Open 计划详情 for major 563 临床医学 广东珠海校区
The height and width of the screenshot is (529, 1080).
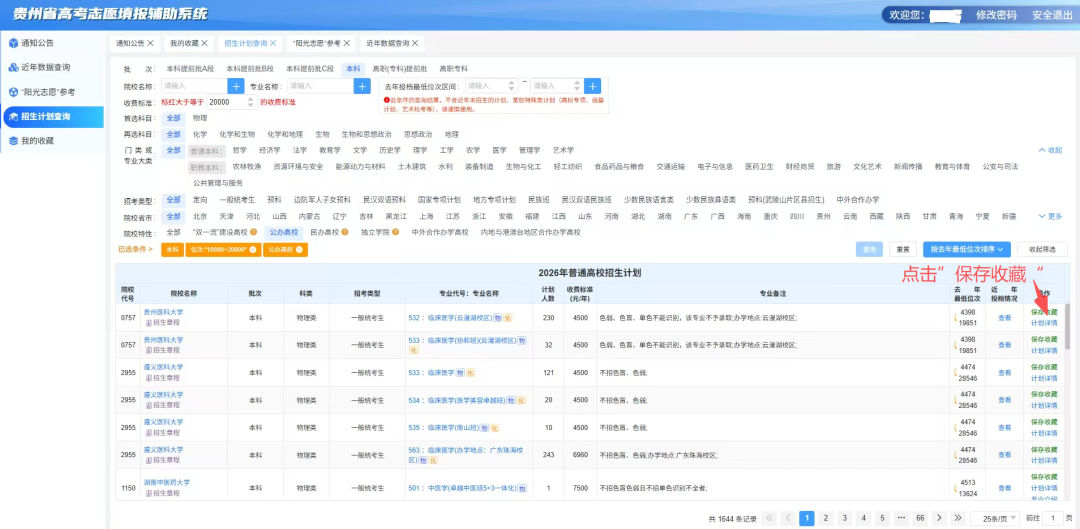[1043, 460]
